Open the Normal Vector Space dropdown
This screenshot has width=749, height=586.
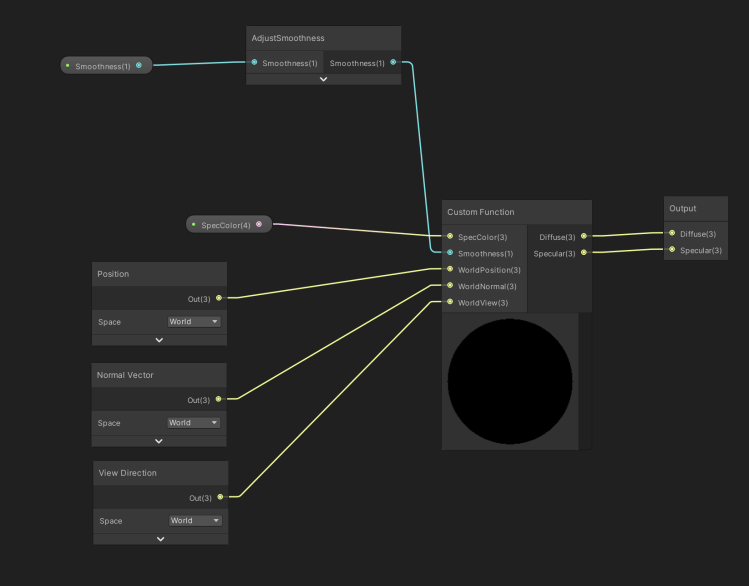point(194,423)
